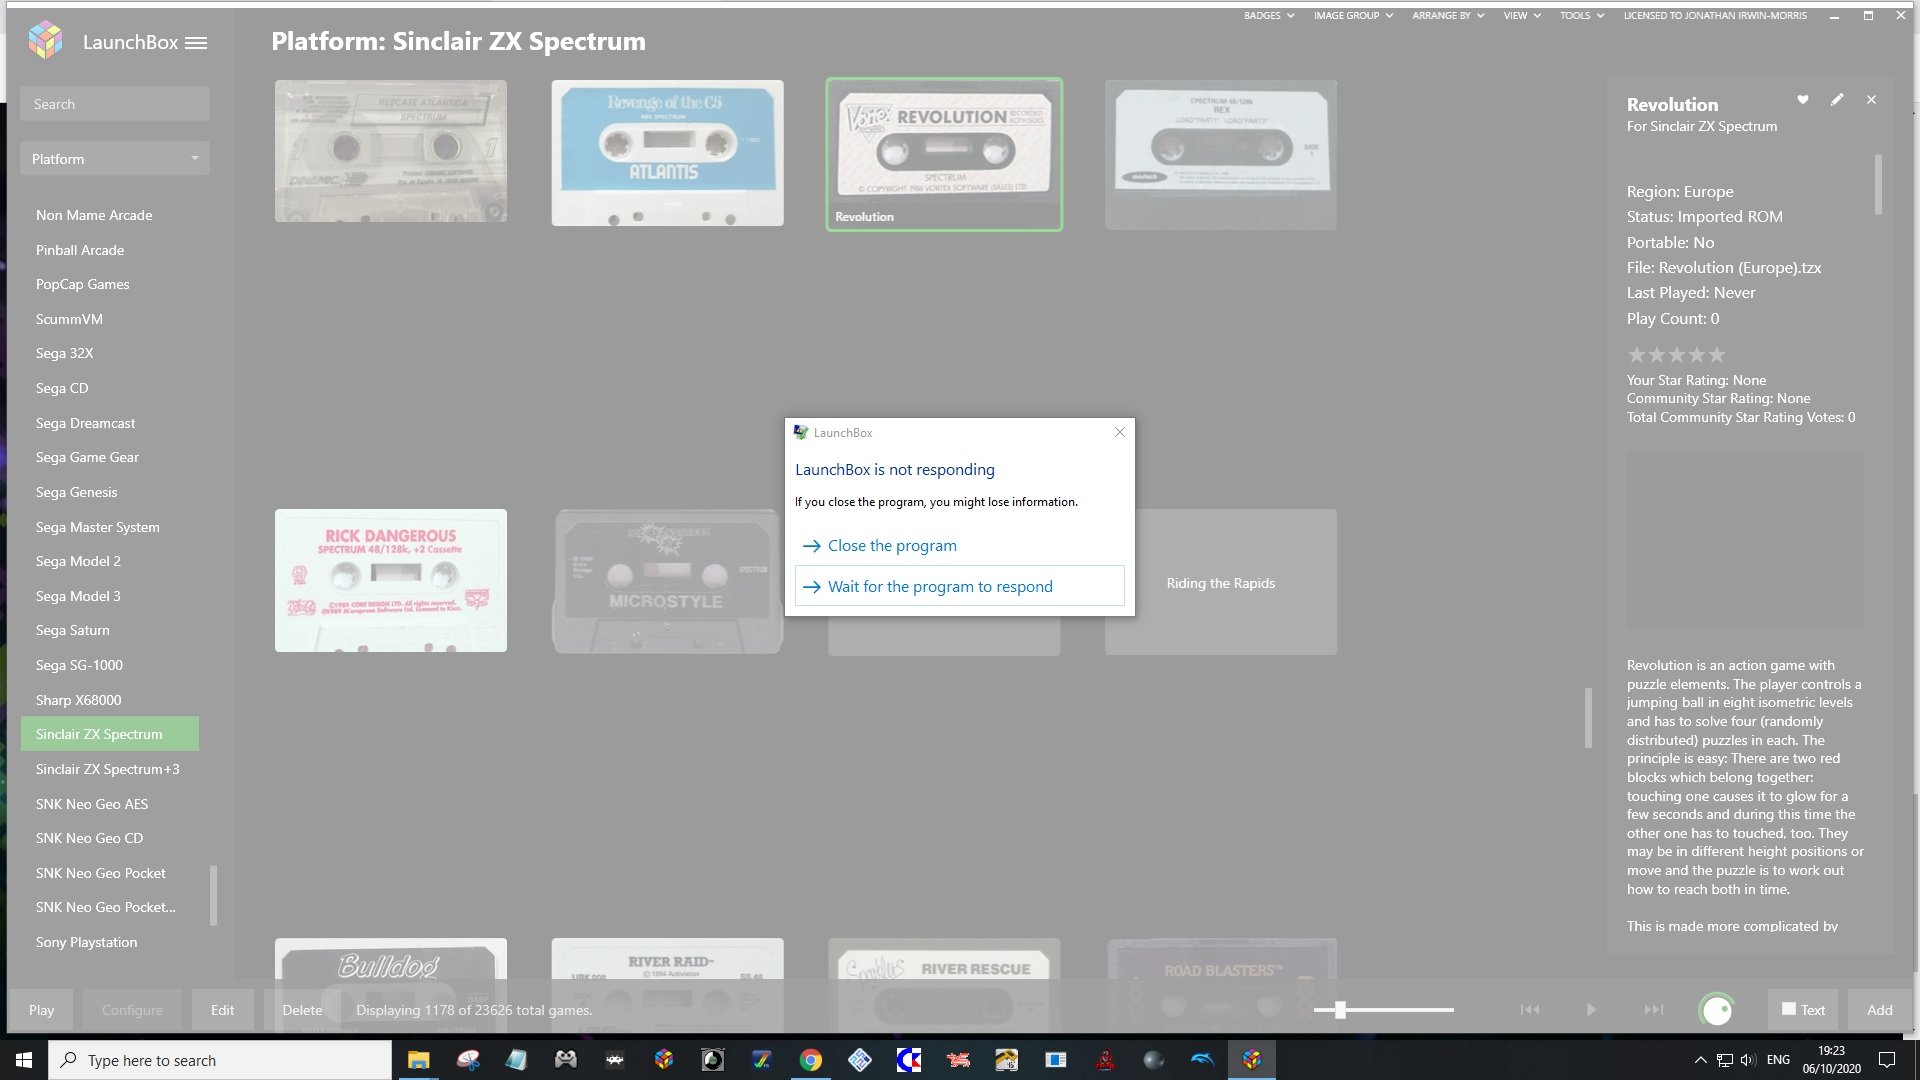
Task: Open the Arrange By menu
Action: 1448,15
